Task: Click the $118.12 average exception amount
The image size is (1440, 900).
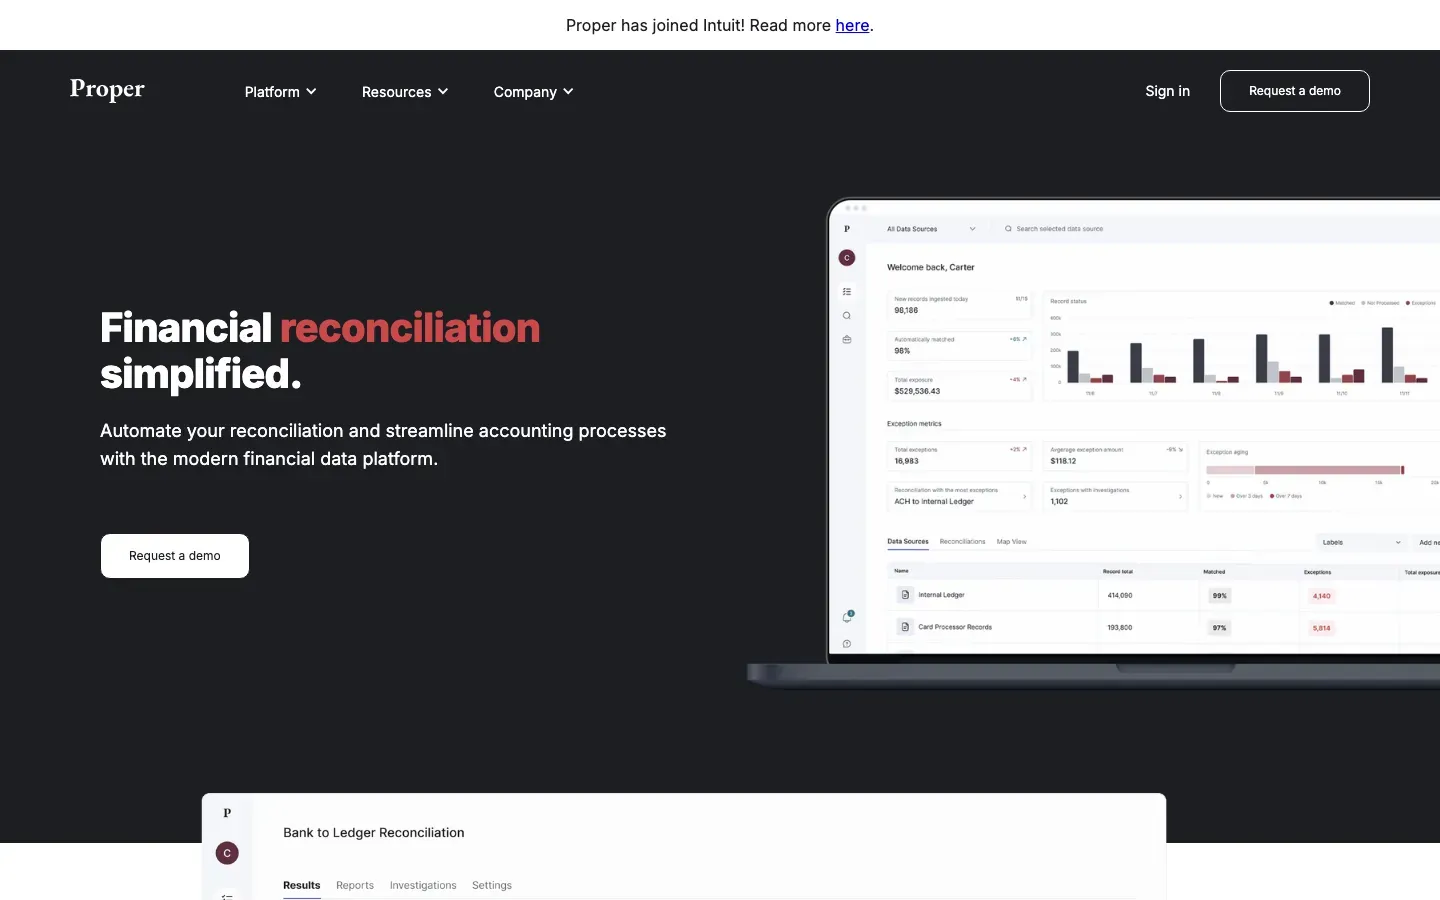Action: tap(1063, 461)
